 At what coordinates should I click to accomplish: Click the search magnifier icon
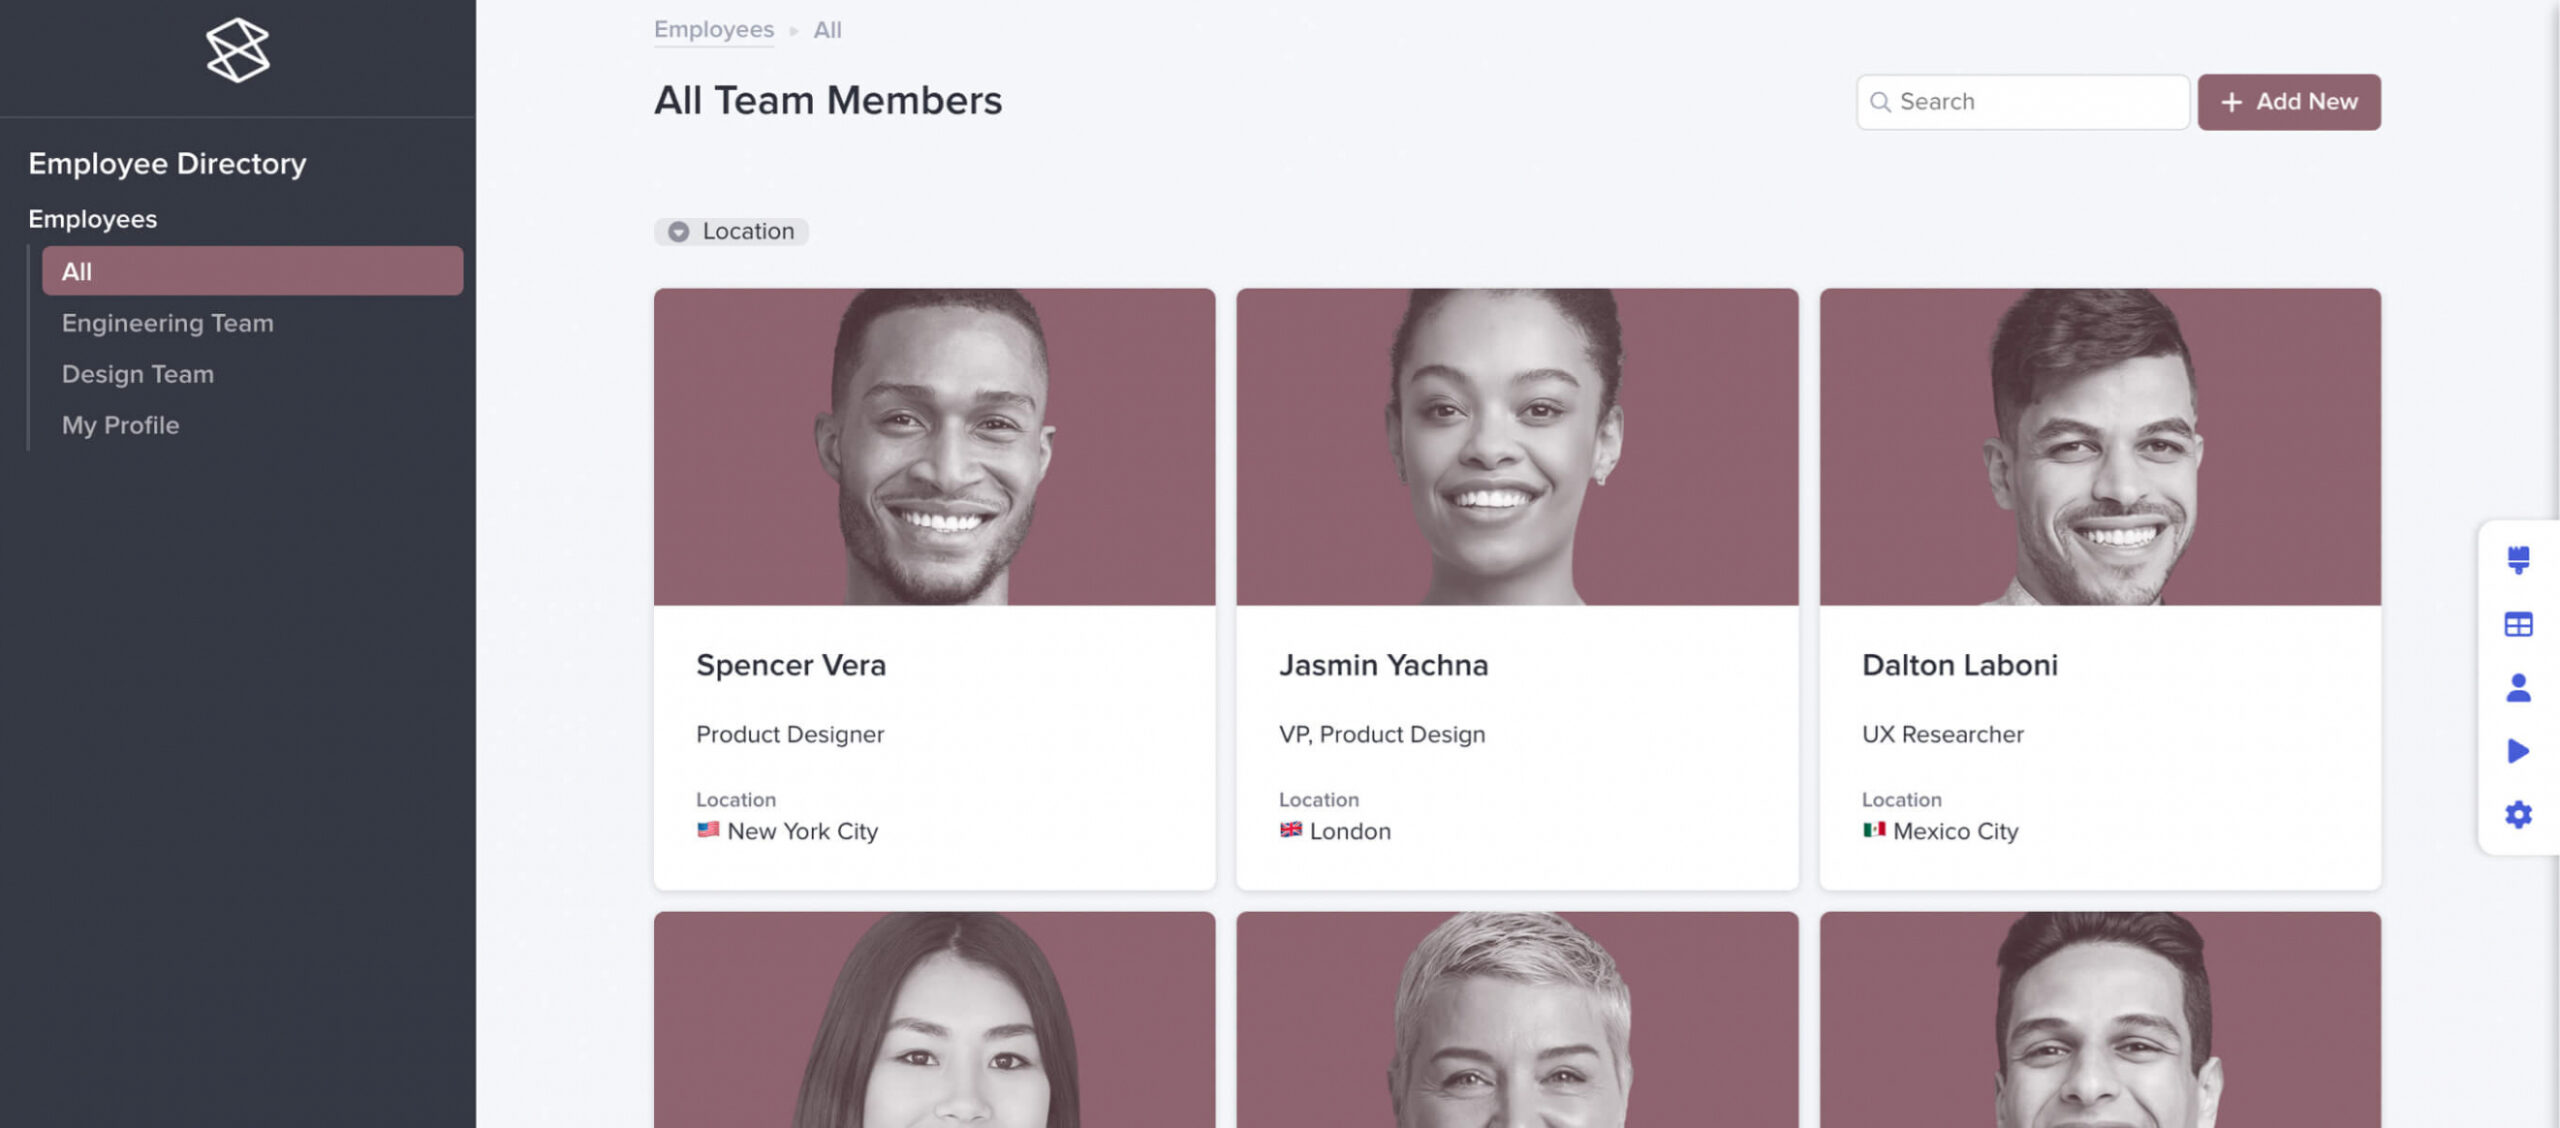(1880, 102)
